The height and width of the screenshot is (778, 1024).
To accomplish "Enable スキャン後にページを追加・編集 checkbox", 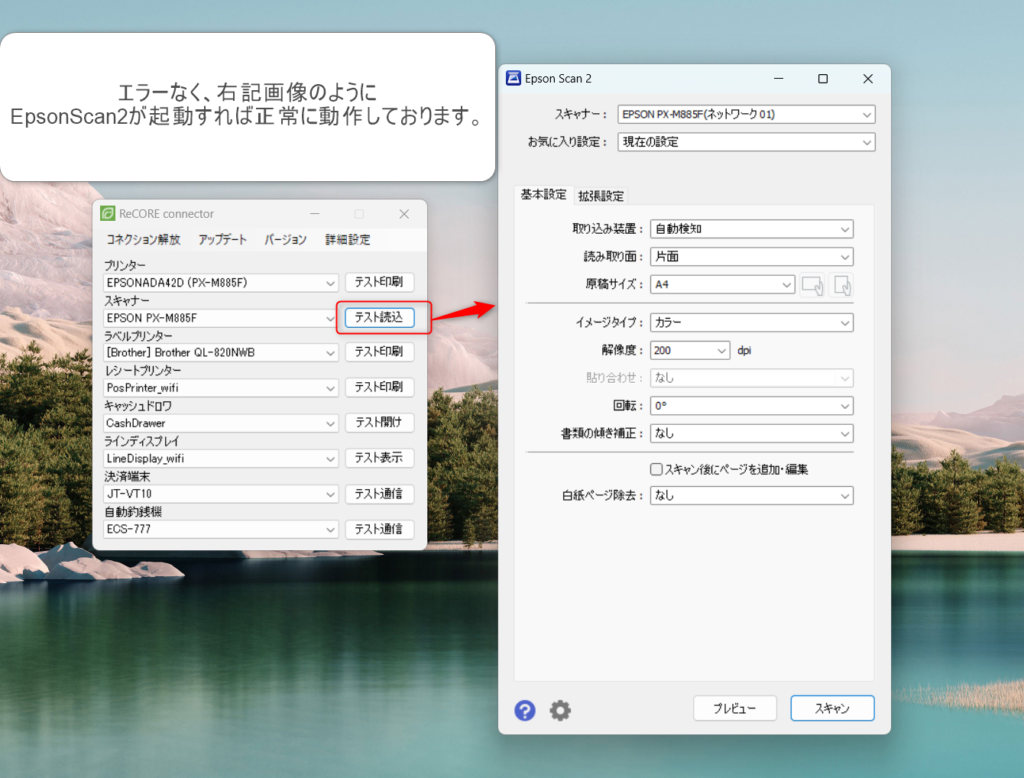I will click(x=656, y=469).
